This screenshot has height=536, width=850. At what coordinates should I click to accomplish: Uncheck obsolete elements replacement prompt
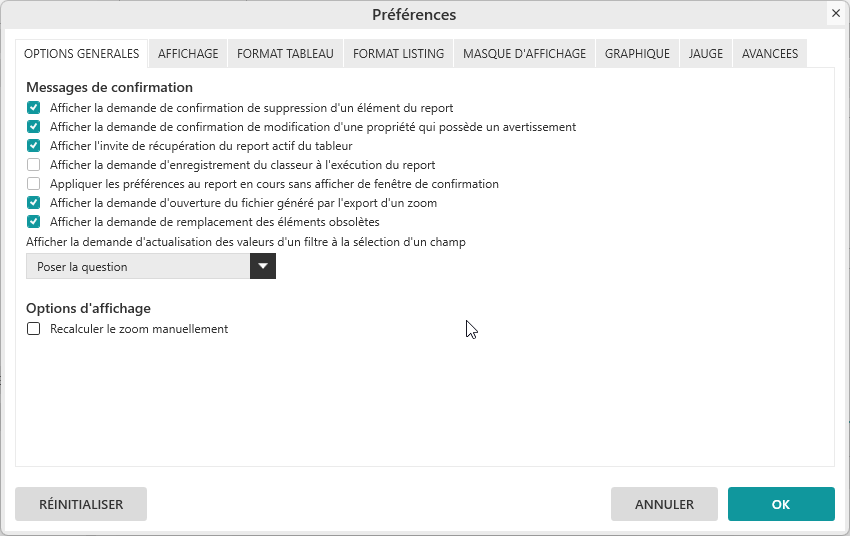point(34,222)
